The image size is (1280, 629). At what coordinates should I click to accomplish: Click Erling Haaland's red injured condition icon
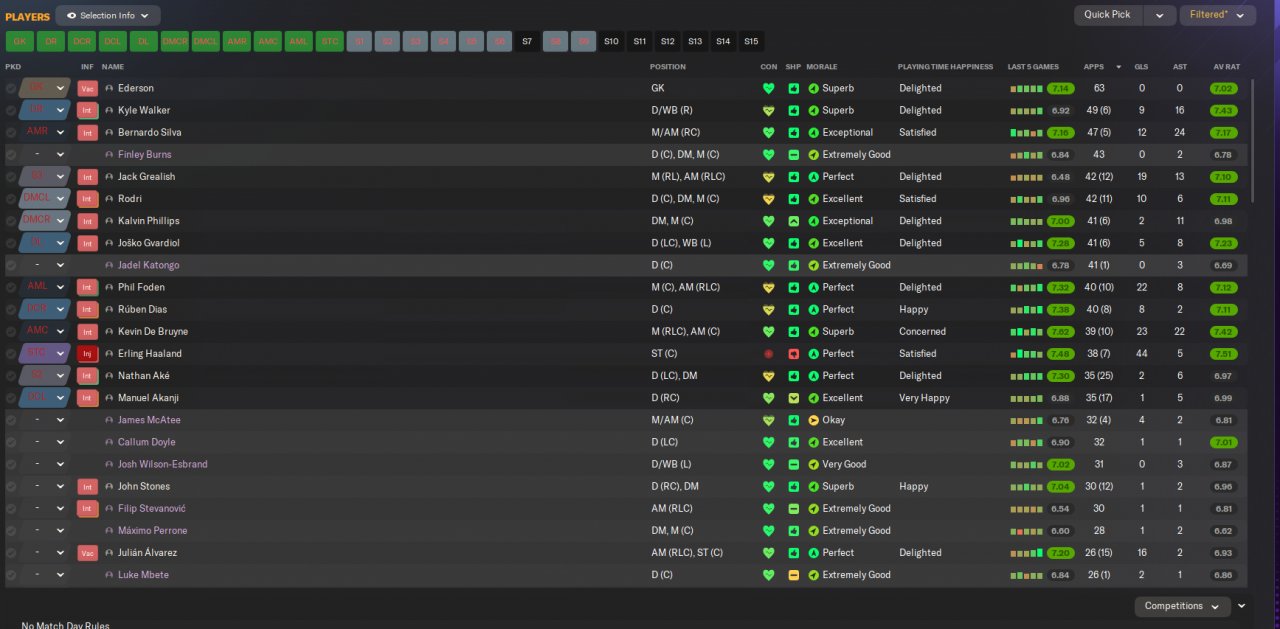pos(768,354)
